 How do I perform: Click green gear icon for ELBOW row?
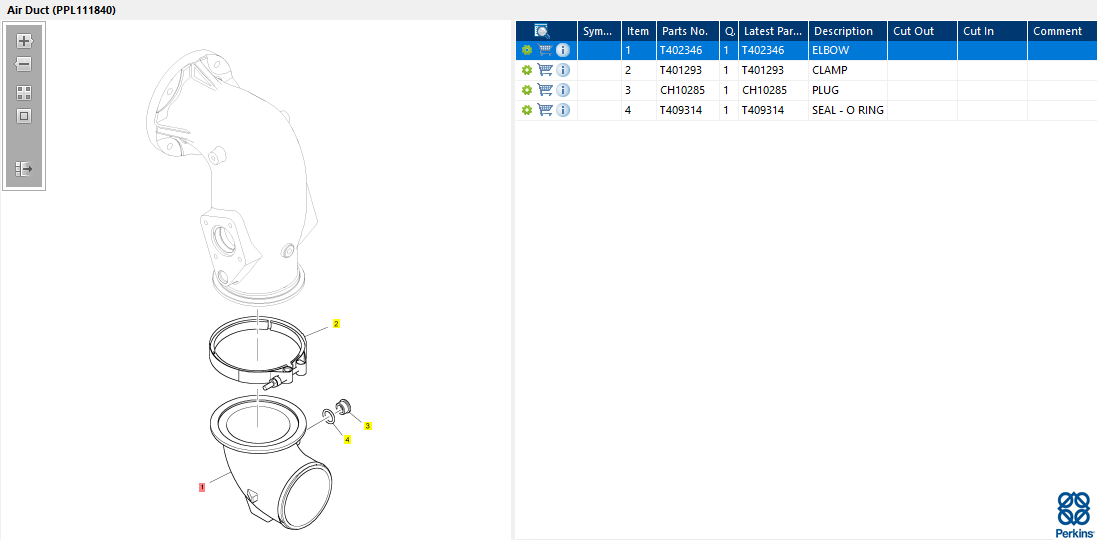[x=527, y=50]
